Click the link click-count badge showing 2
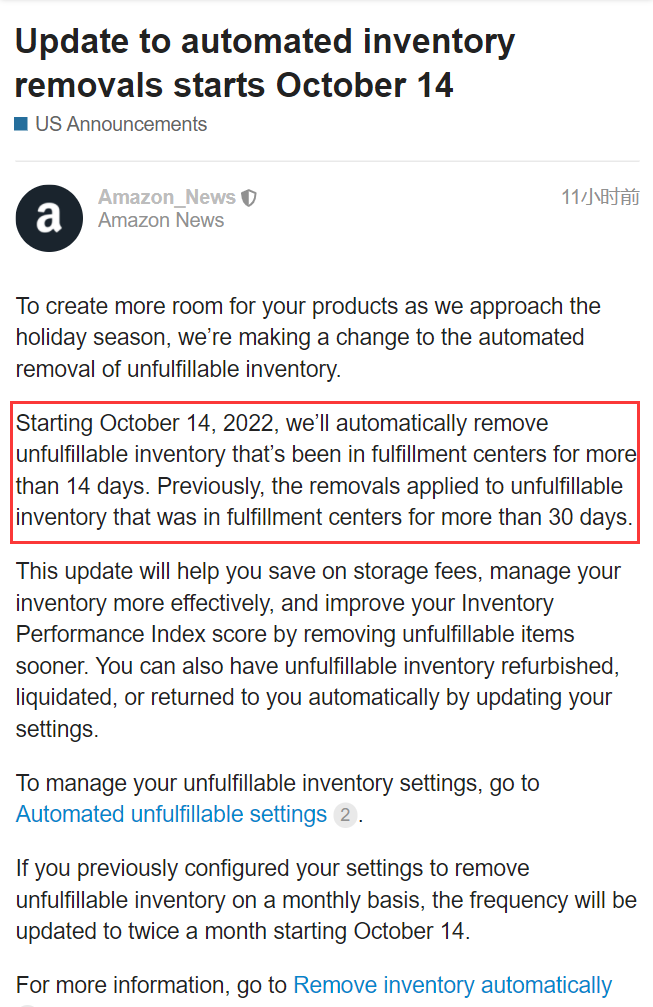Image resolution: width=653 pixels, height=1007 pixels. tap(345, 815)
